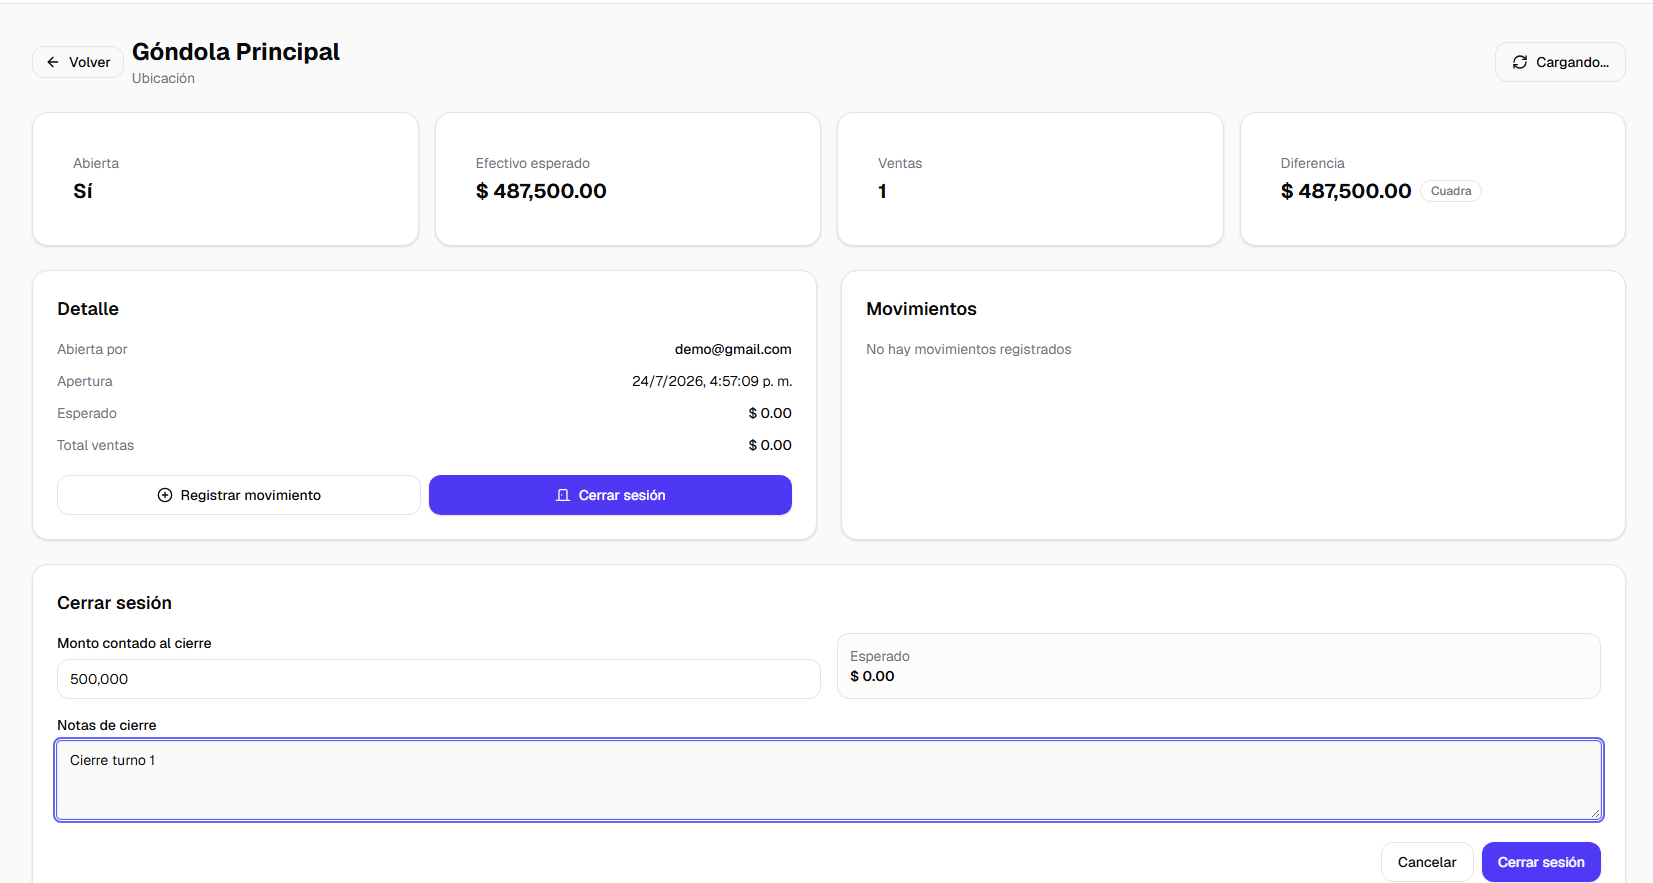Click the Efectivo esperado amount $ 487,500.00
This screenshot has height=883, width=1653.
pyautogui.click(x=541, y=191)
